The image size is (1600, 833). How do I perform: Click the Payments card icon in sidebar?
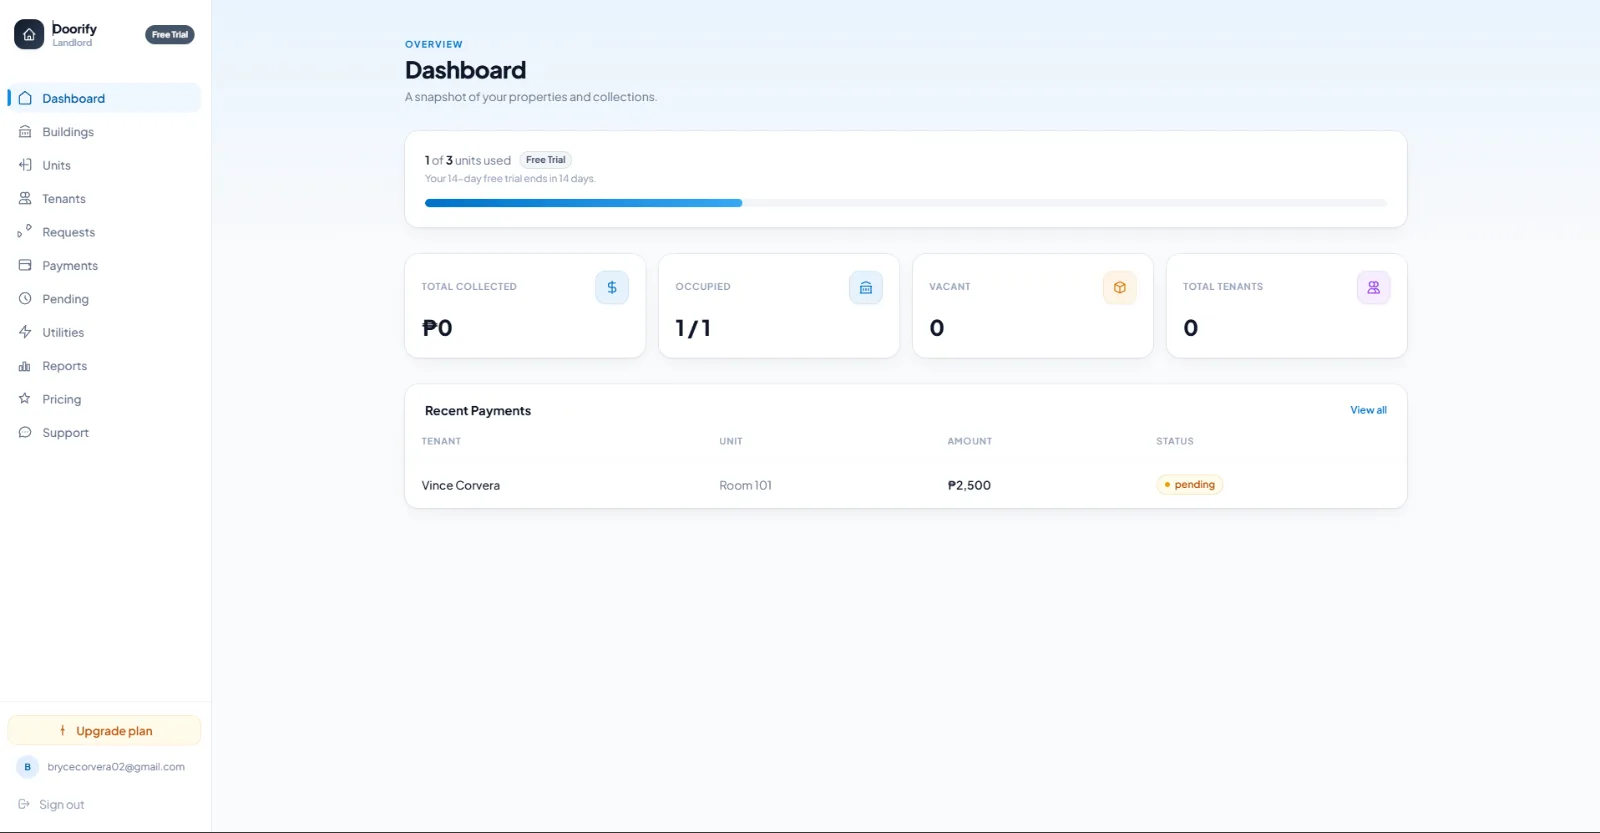[25, 265]
